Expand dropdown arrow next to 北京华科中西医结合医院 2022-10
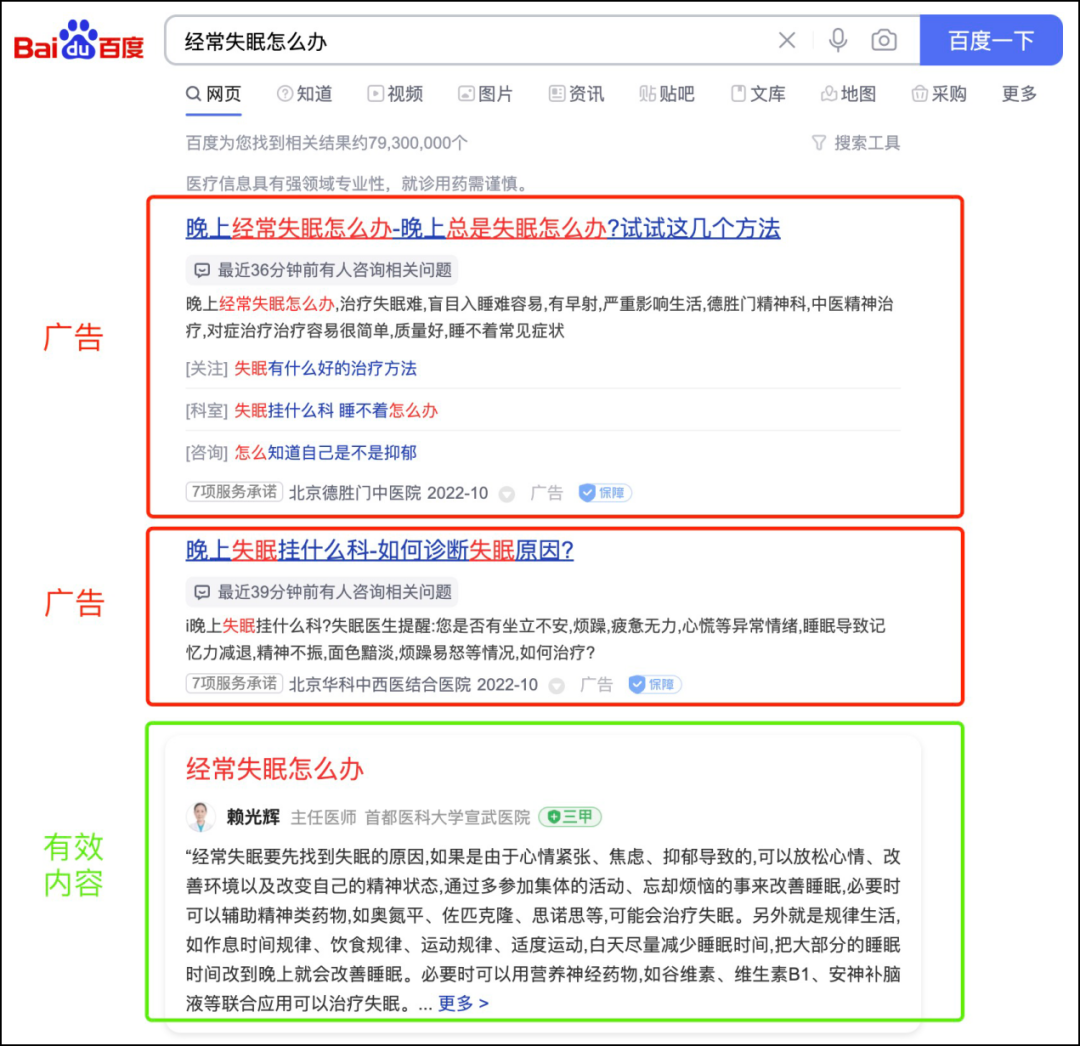 (557, 686)
